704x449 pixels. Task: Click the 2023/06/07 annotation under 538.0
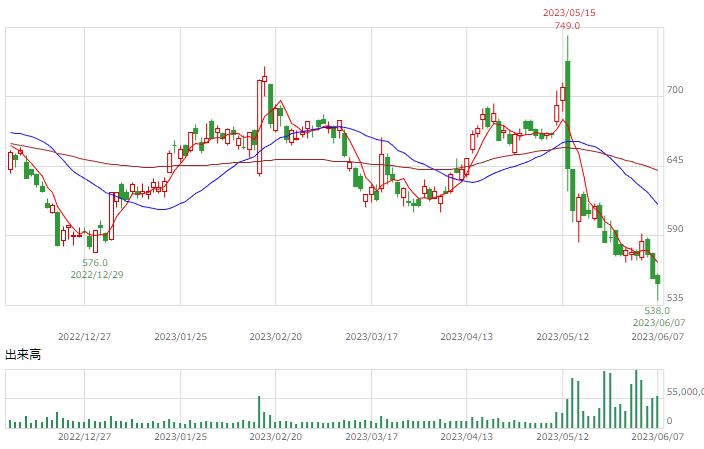click(659, 323)
